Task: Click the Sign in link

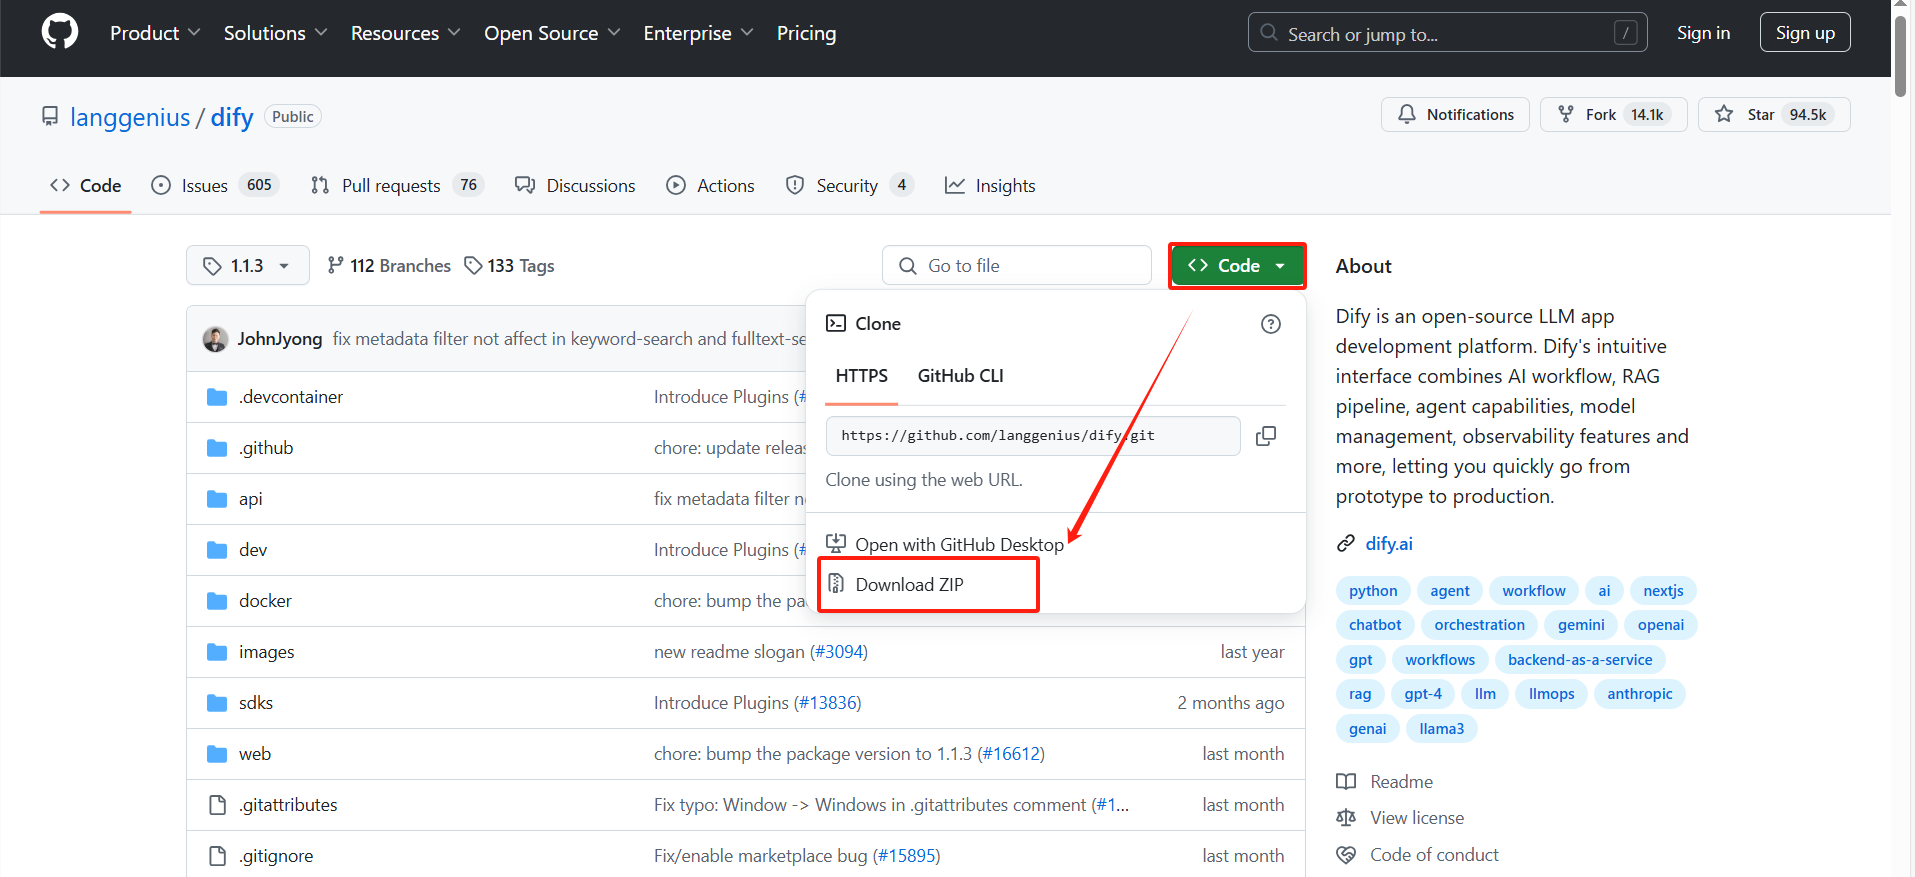Action: pos(1703,33)
